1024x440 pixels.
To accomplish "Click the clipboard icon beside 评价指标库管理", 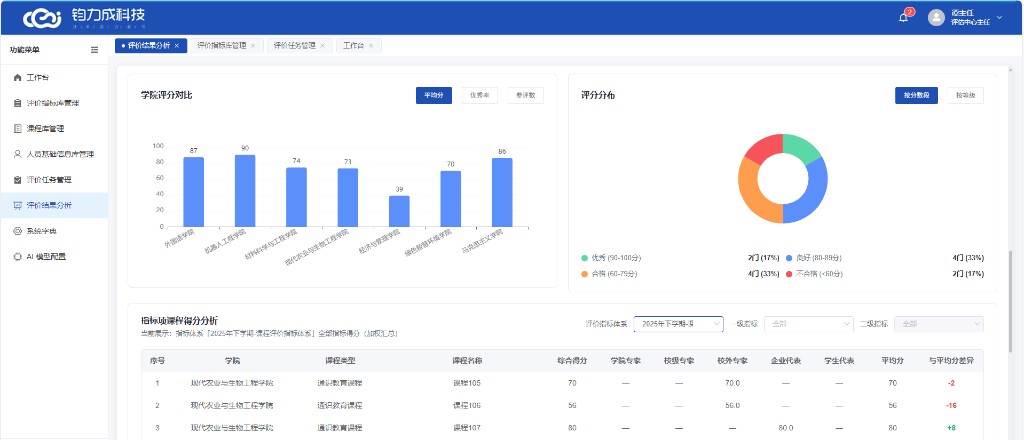I will (x=18, y=103).
